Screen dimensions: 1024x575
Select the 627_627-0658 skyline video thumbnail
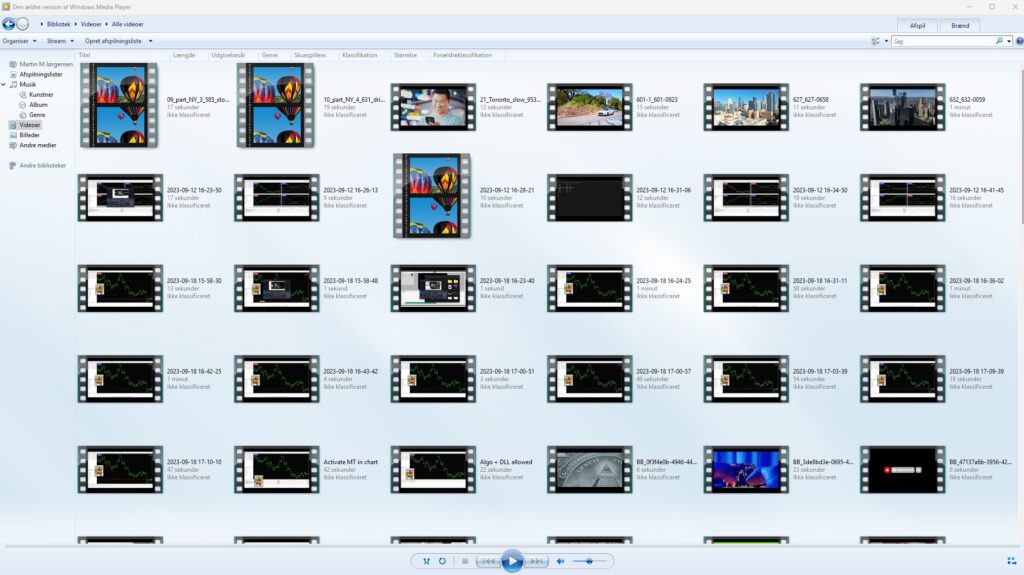tap(746, 107)
